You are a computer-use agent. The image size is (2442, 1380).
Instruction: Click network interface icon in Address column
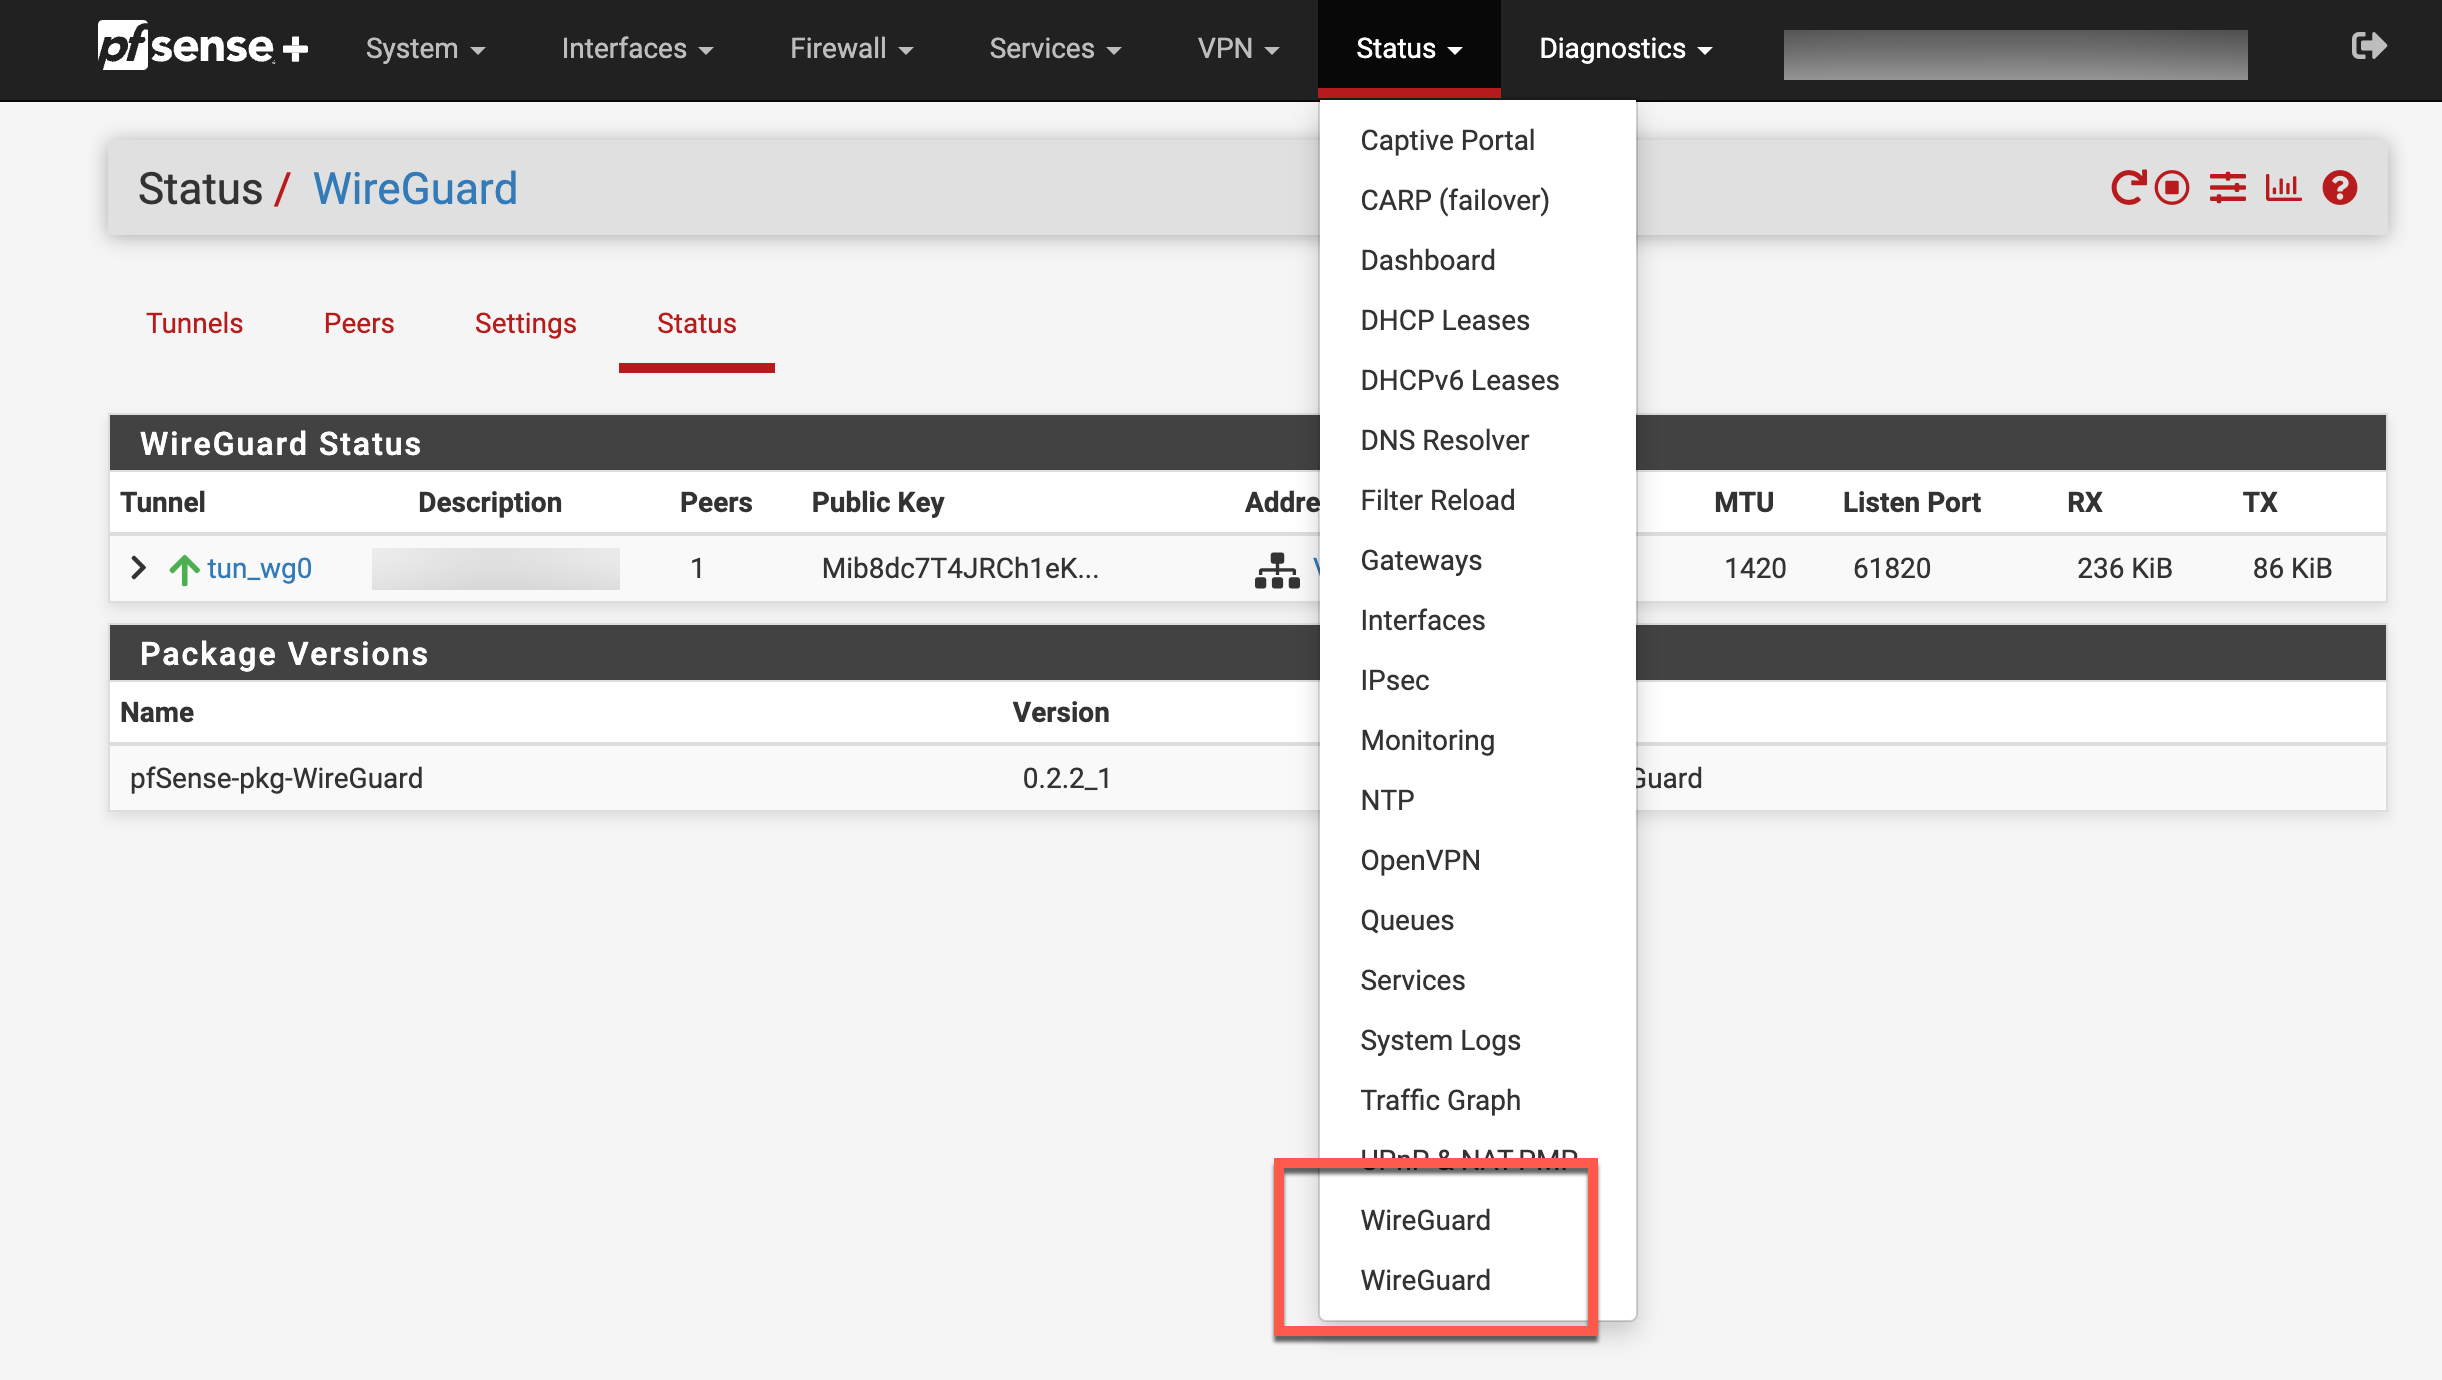(x=1277, y=569)
